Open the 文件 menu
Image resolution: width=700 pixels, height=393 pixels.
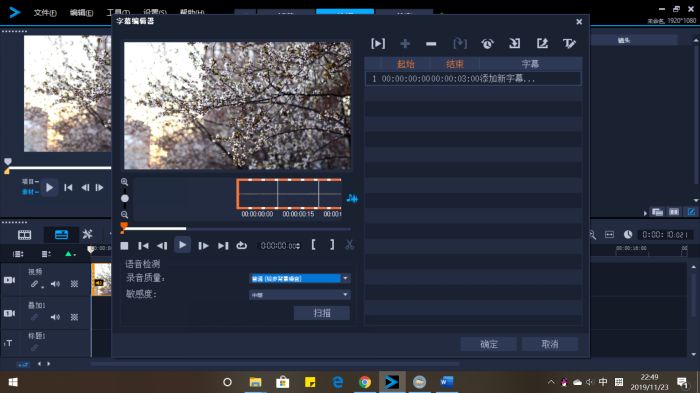[x=45, y=13]
